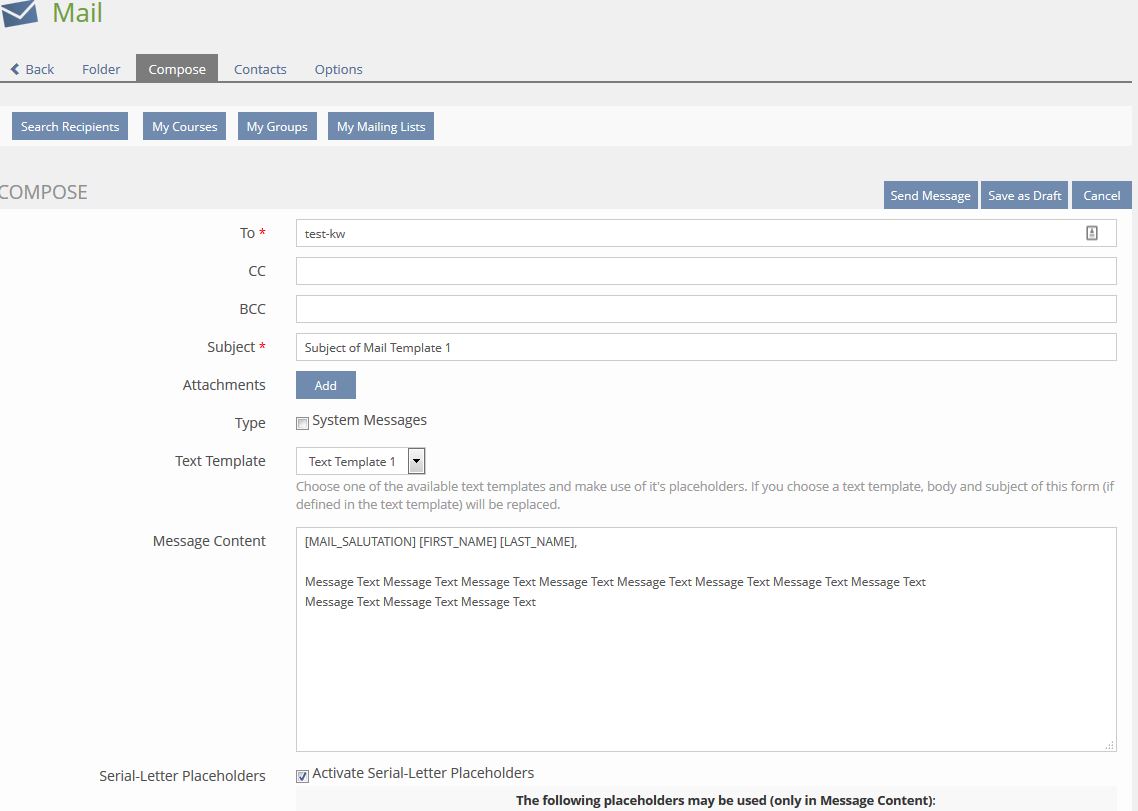Click in the Message Content text area
1138x811 pixels.
pos(705,670)
